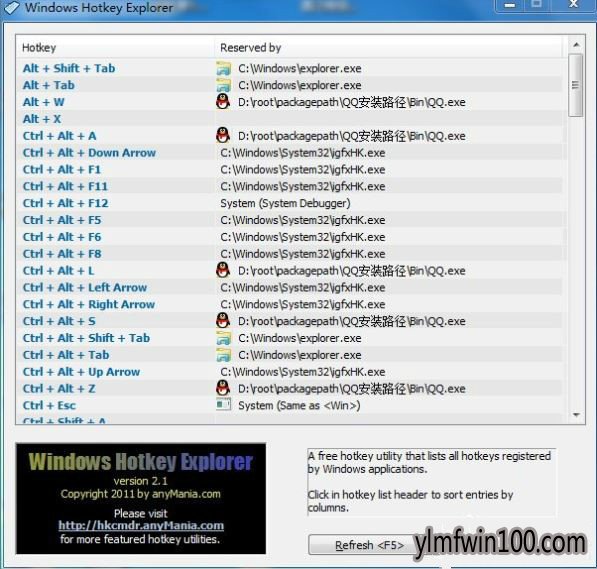Select the Ctrl + Alt + F6 hotkey
Image resolution: width=597 pixels, height=569 pixels.
[x=62, y=237]
